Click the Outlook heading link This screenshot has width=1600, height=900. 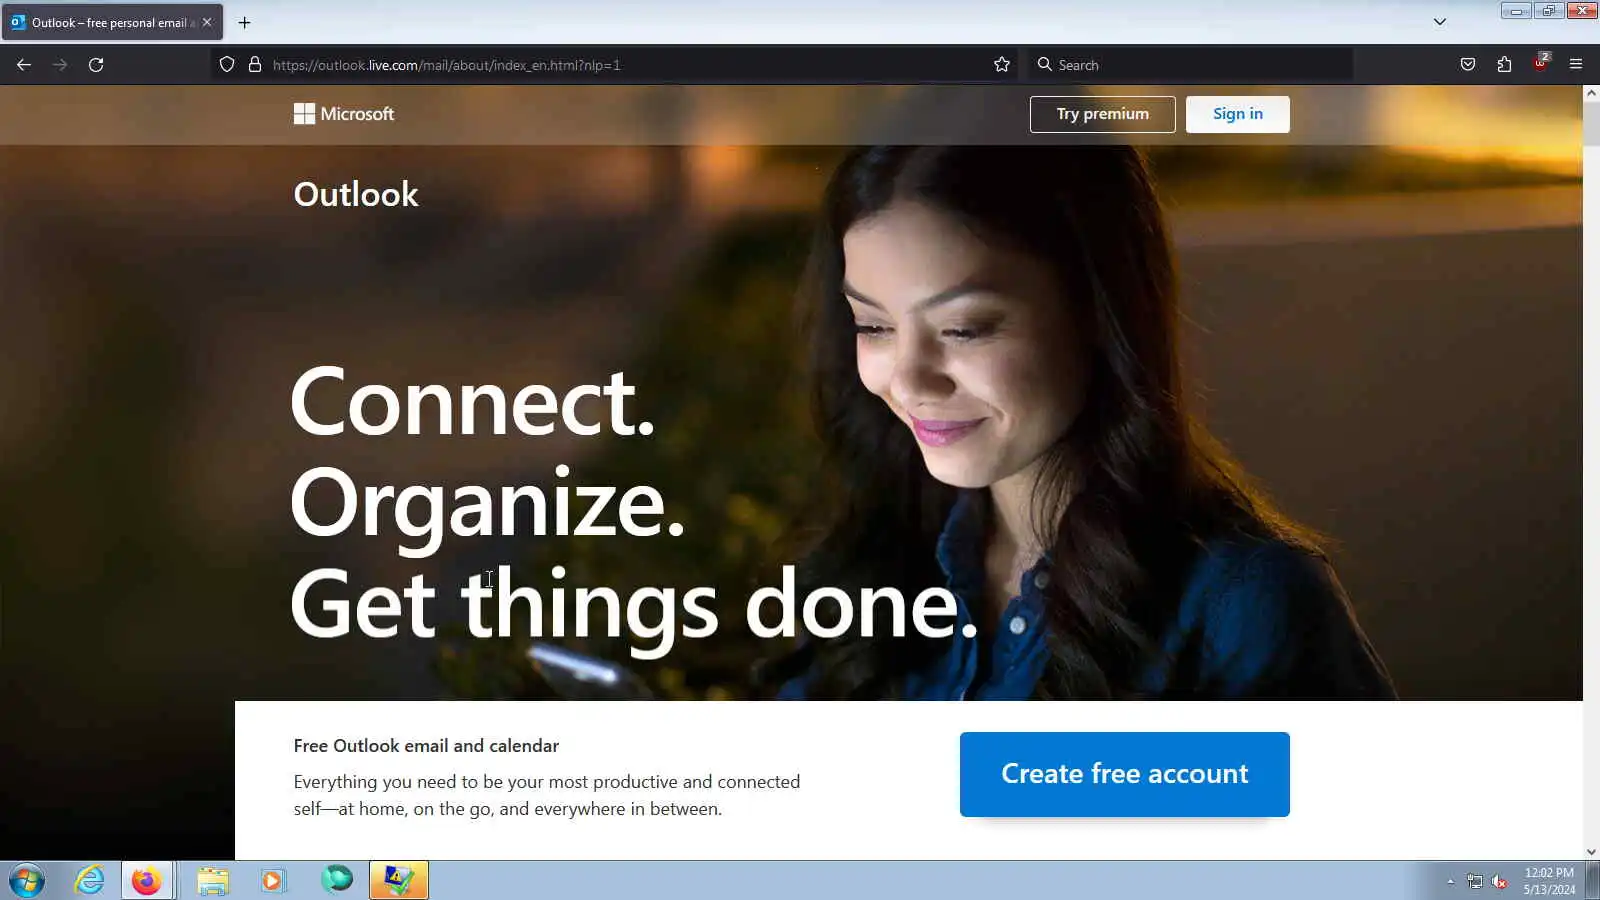[356, 194]
